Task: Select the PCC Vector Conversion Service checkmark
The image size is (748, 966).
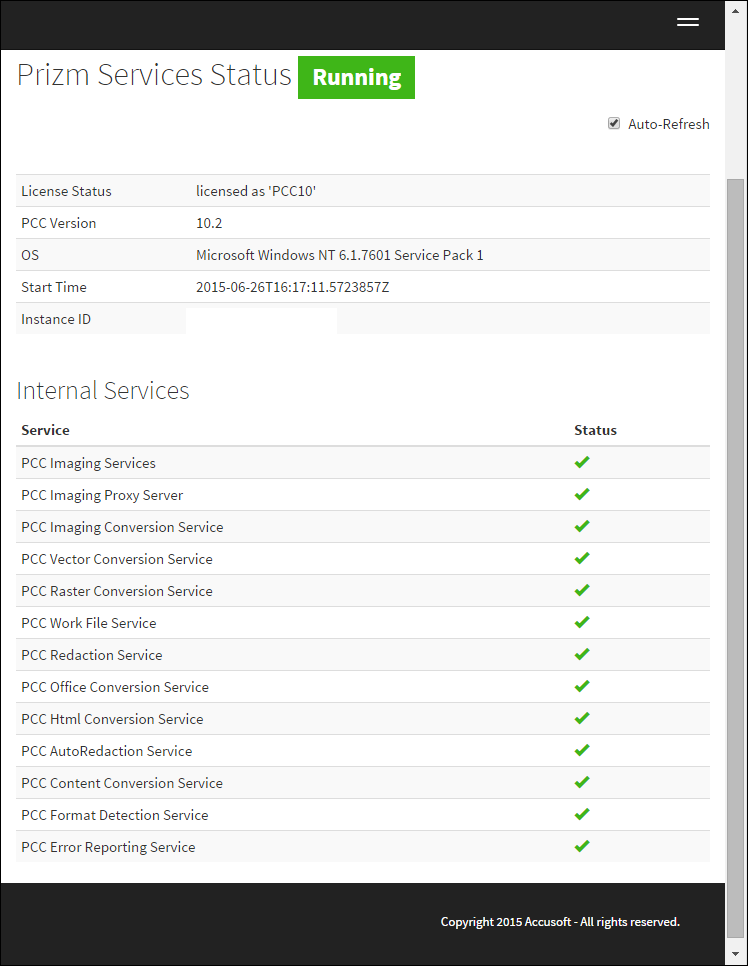Action: tap(582, 558)
